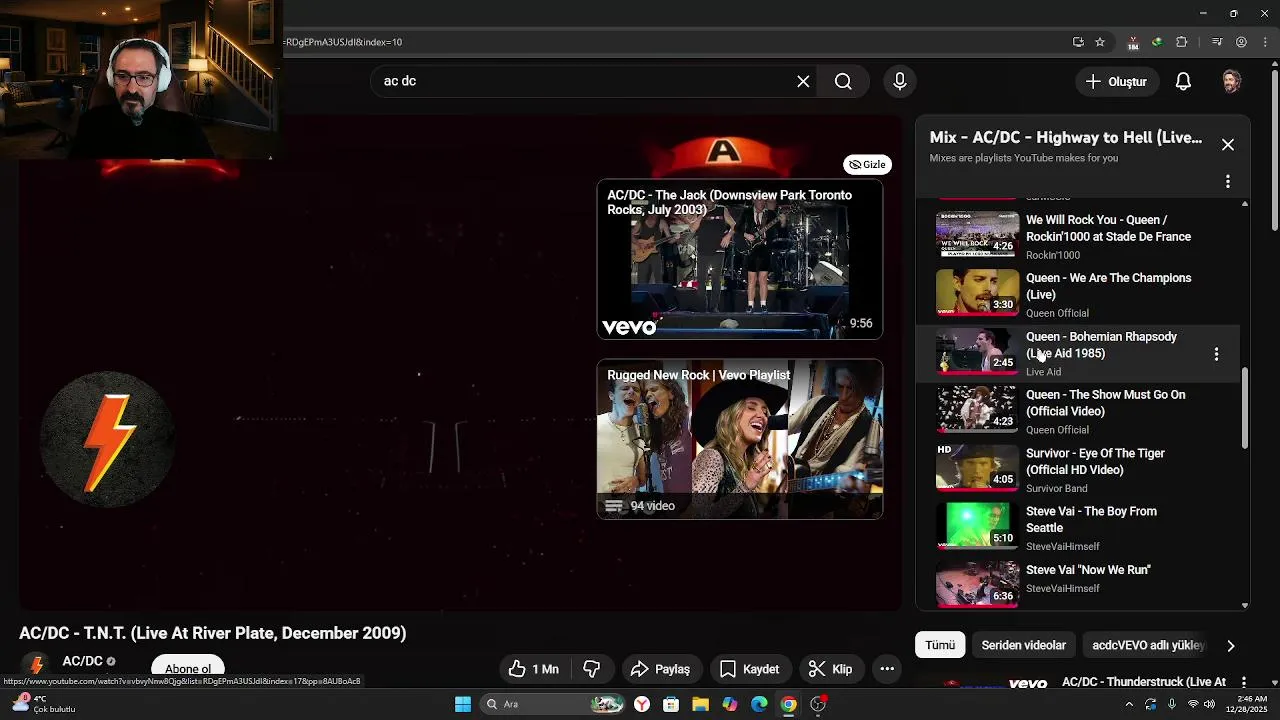Play We Will Rock You Rockin'1000 item
Screen dimensions: 1280x720
point(1078,236)
